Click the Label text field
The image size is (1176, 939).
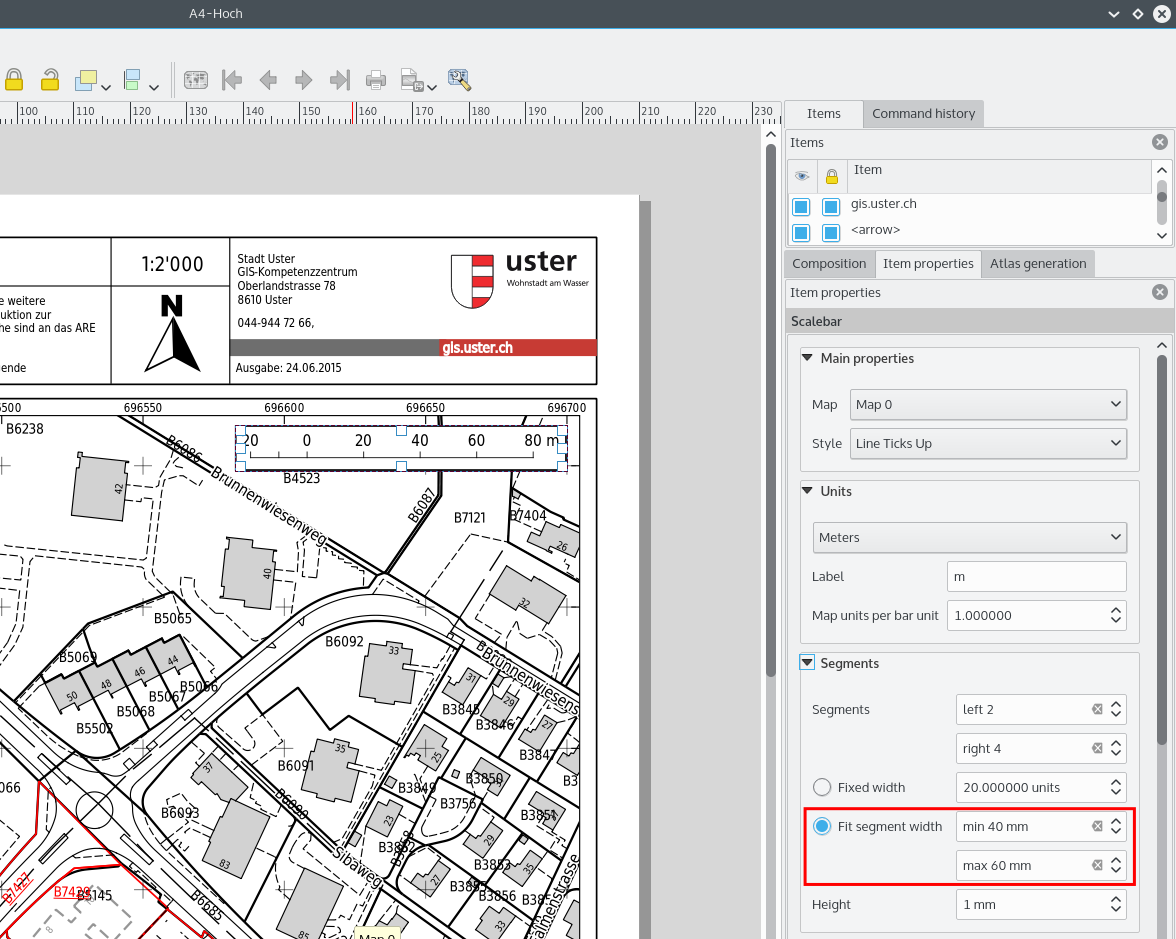click(x=1036, y=577)
